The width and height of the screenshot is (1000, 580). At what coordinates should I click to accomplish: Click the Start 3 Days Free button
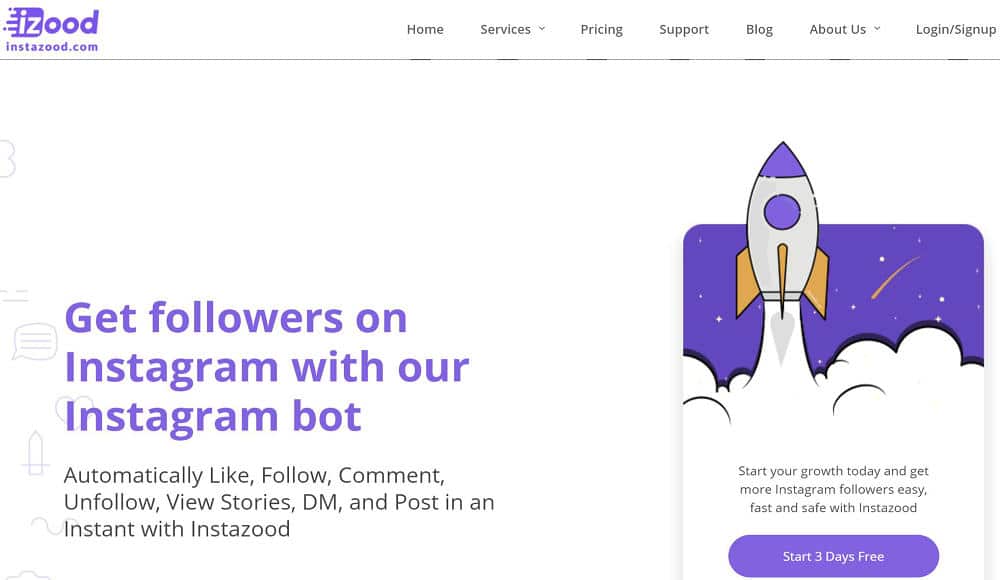833,556
